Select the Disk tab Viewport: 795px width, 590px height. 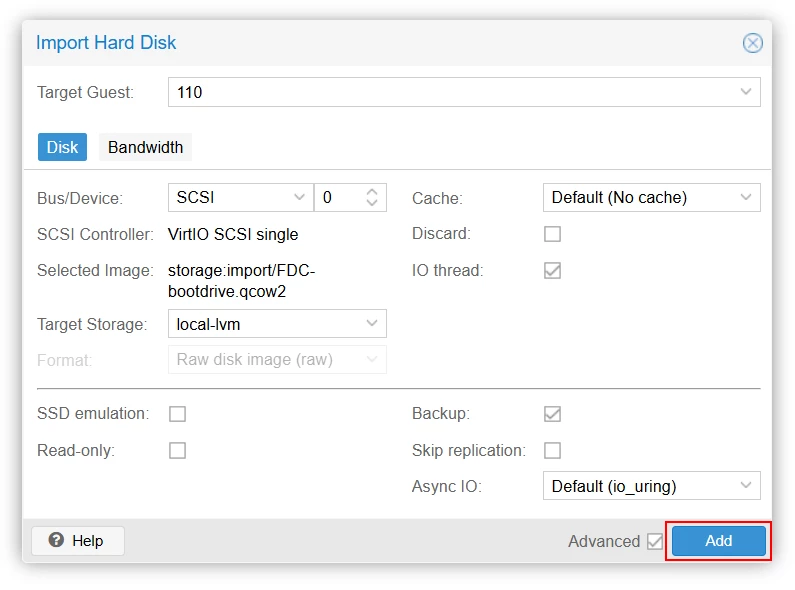point(62,147)
